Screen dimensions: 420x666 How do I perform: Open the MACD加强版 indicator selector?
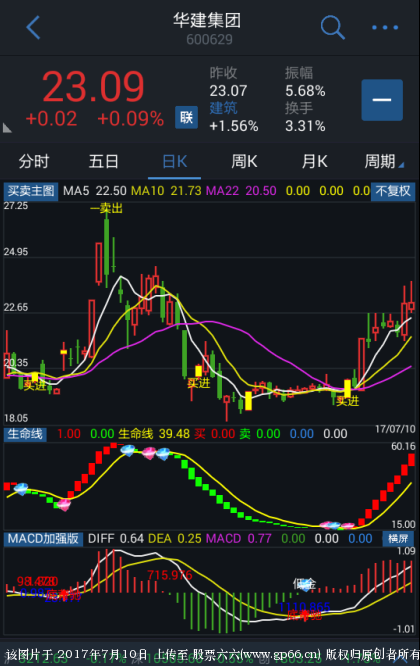[x=43, y=539]
